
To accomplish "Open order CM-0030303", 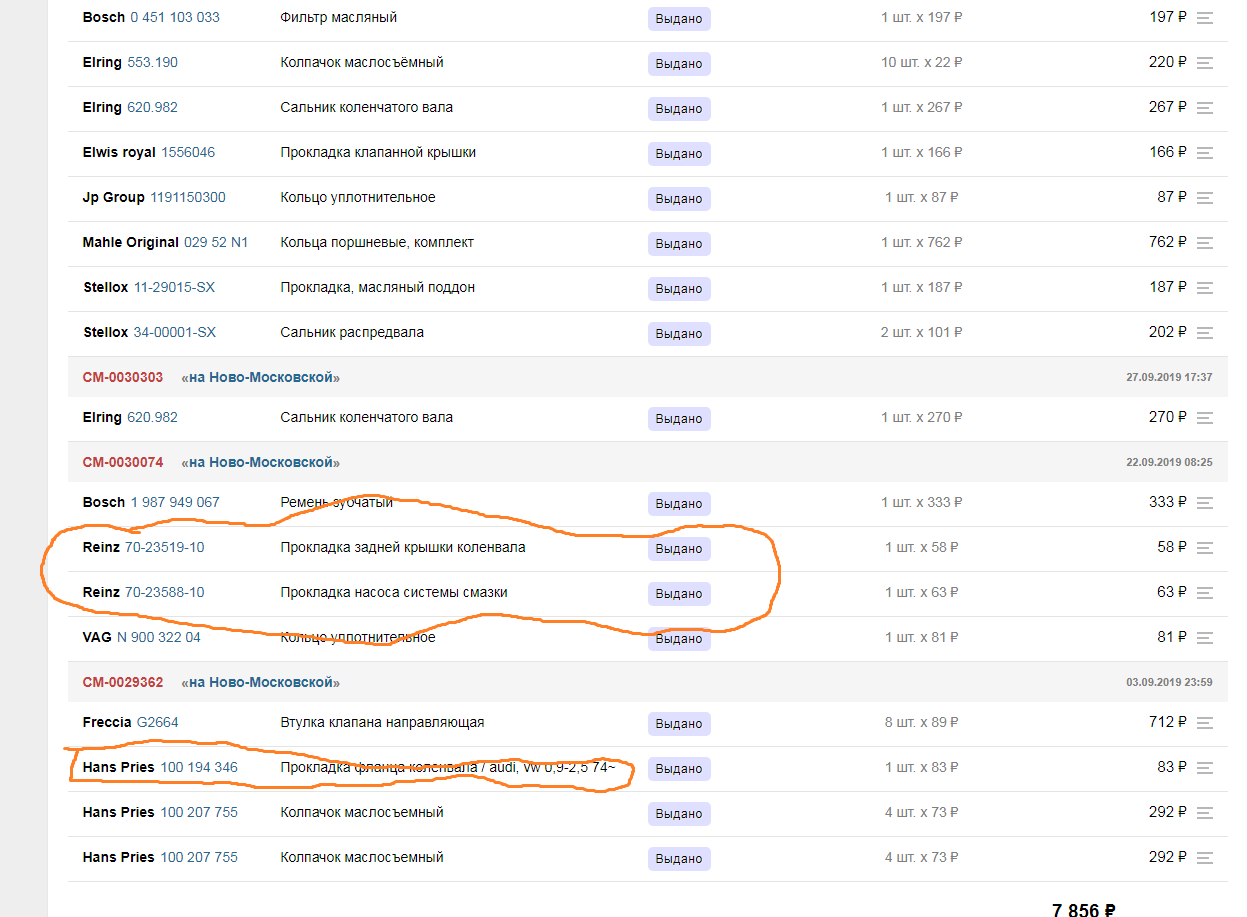I will [123, 377].
